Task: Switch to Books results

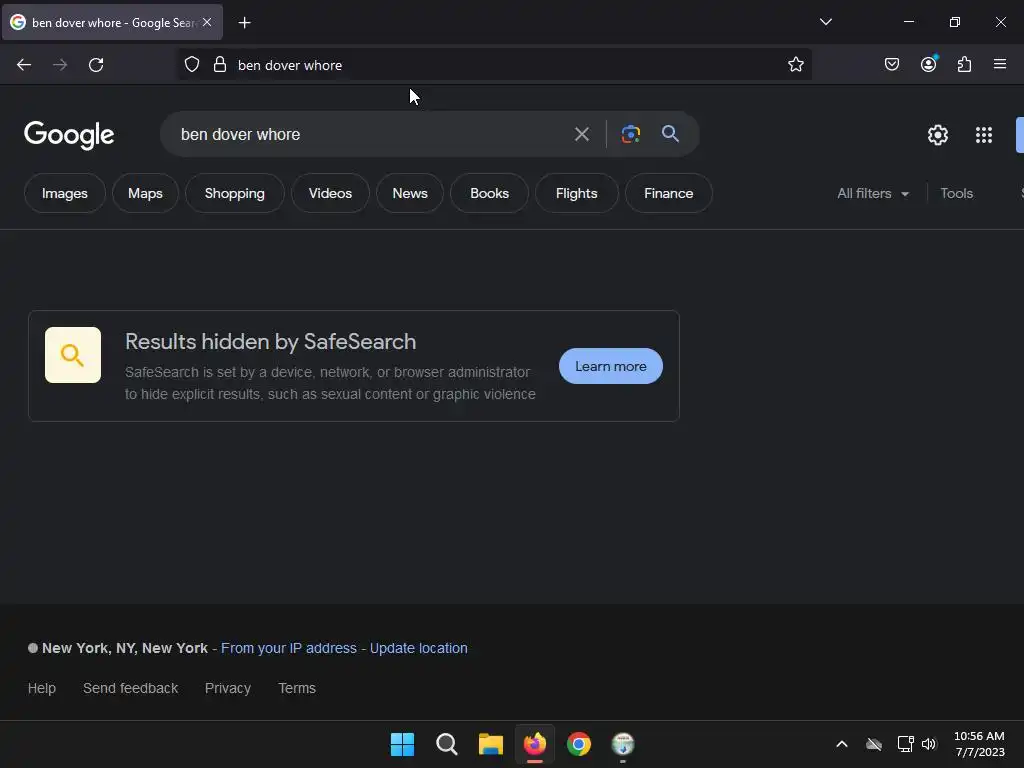Action: coord(489,193)
